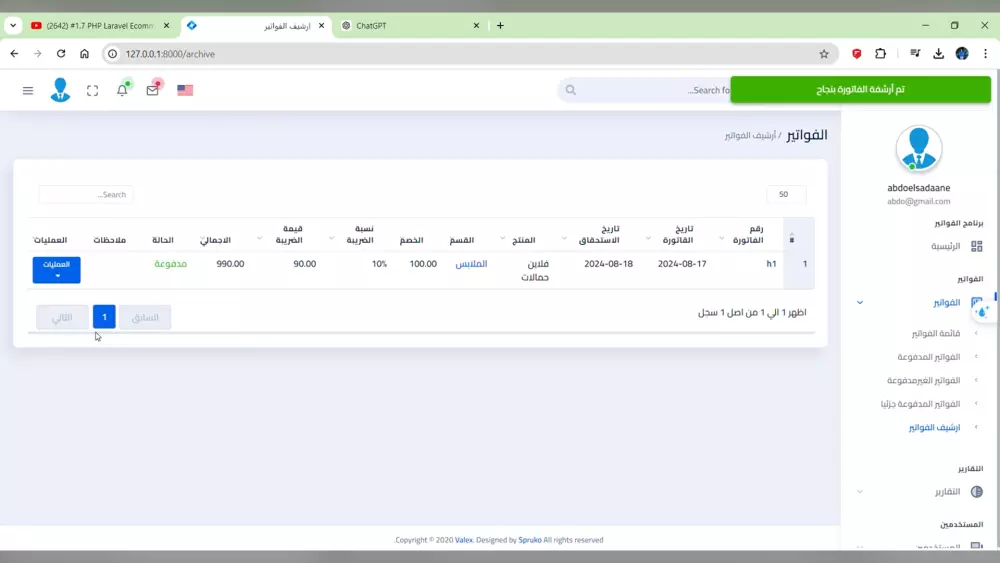Viewport: 1000px width, 563px height.
Task: Click the sidebar profile picture
Action: (918, 149)
